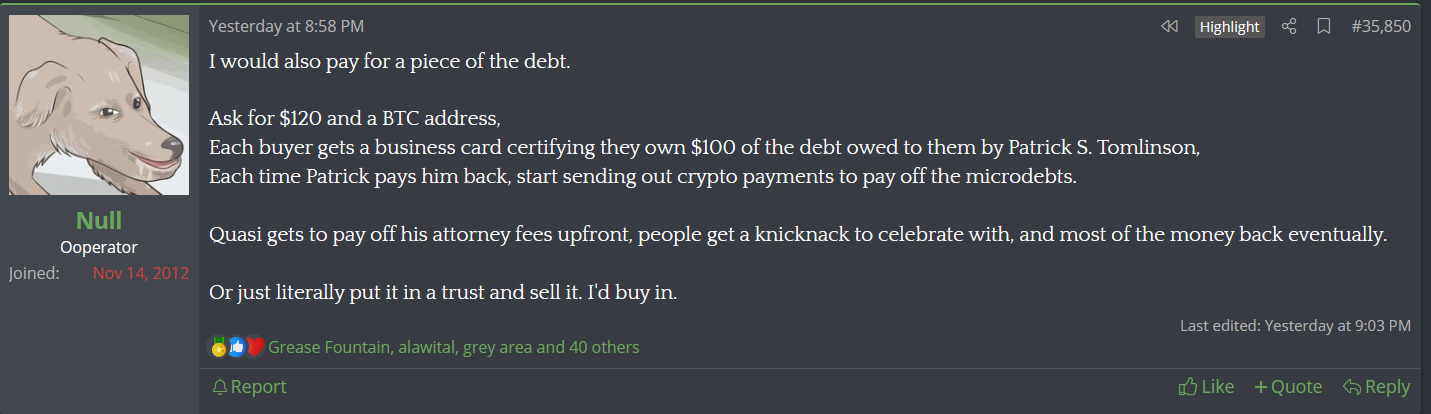The width and height of the screenshot is (1431, 414).
Task: Quote this post with +Quote
Action: pyautogui.click(x=1288, y=386)
